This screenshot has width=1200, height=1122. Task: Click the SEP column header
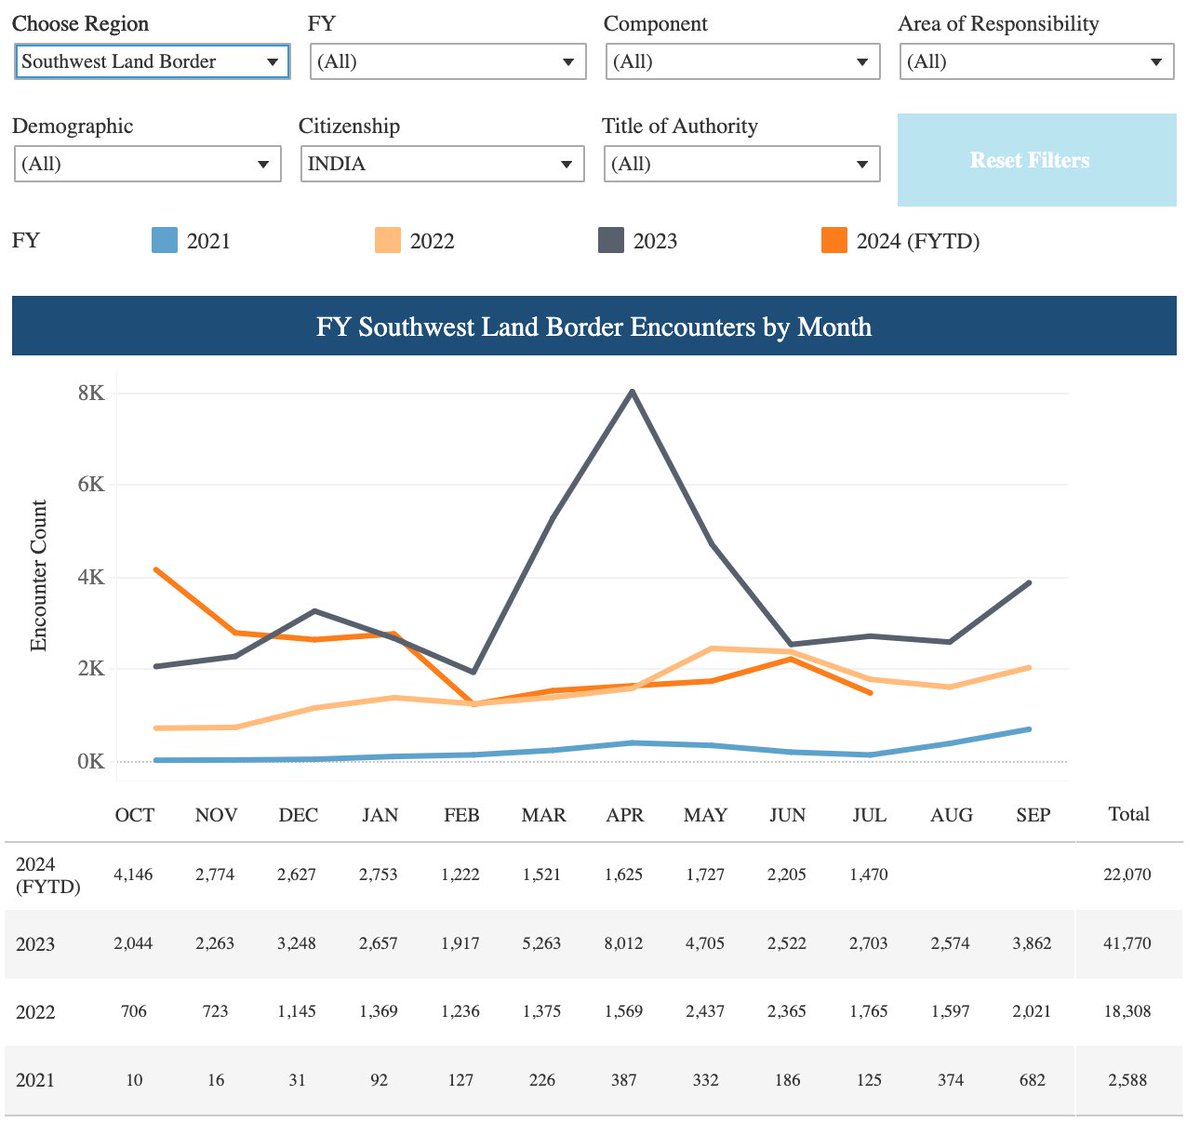point(1033,815)
